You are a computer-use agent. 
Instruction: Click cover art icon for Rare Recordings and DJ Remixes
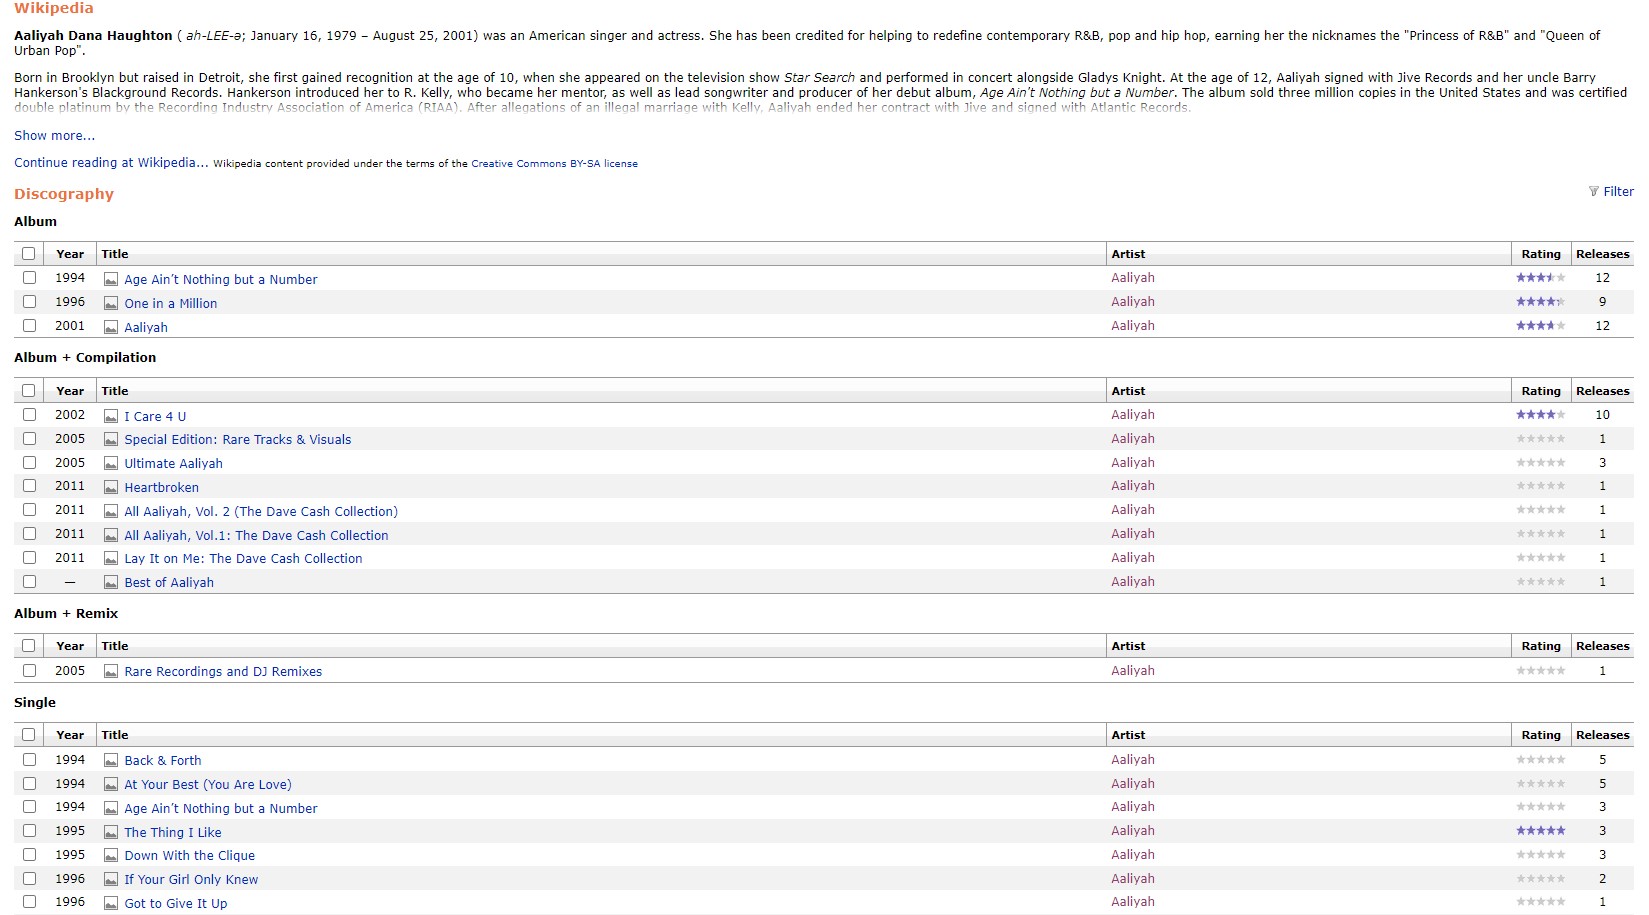111,671
